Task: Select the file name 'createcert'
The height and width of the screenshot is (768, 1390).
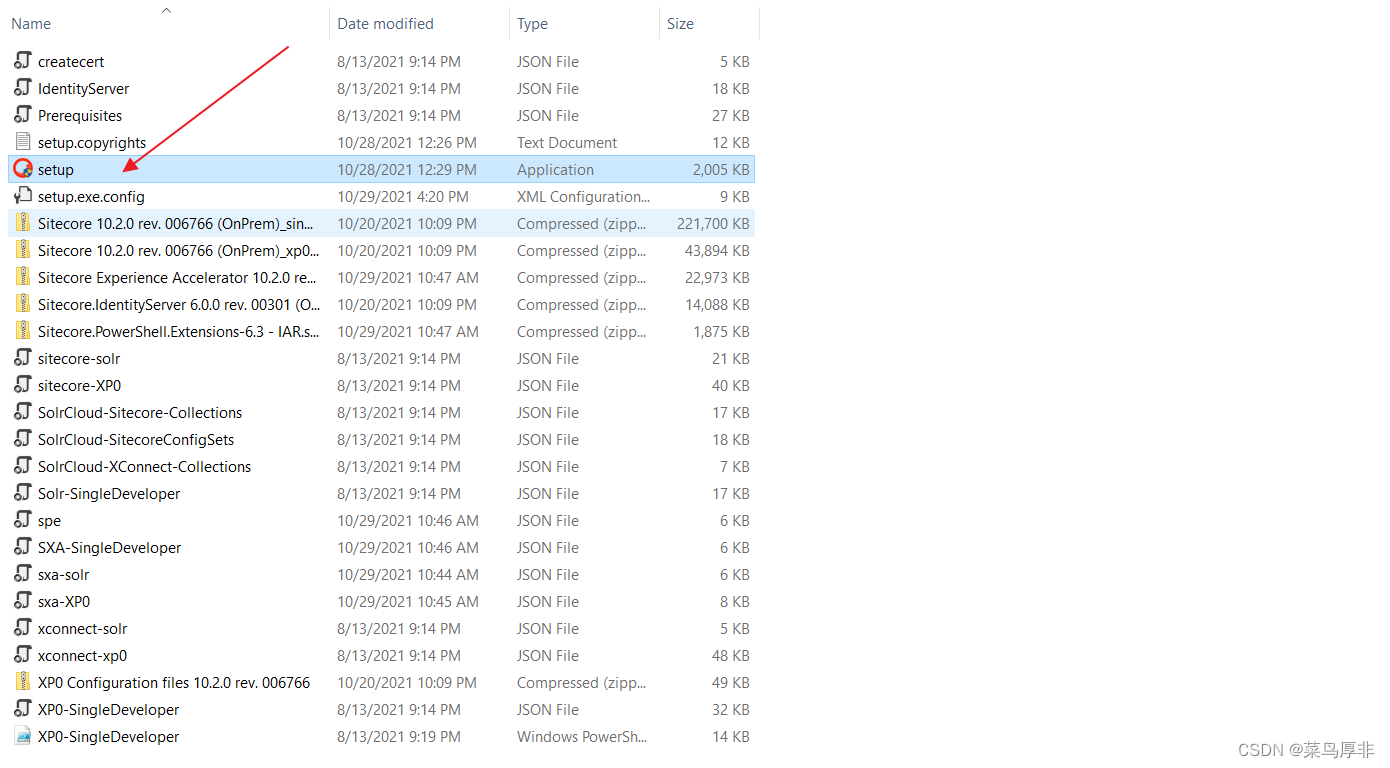Action: [71, 62]
